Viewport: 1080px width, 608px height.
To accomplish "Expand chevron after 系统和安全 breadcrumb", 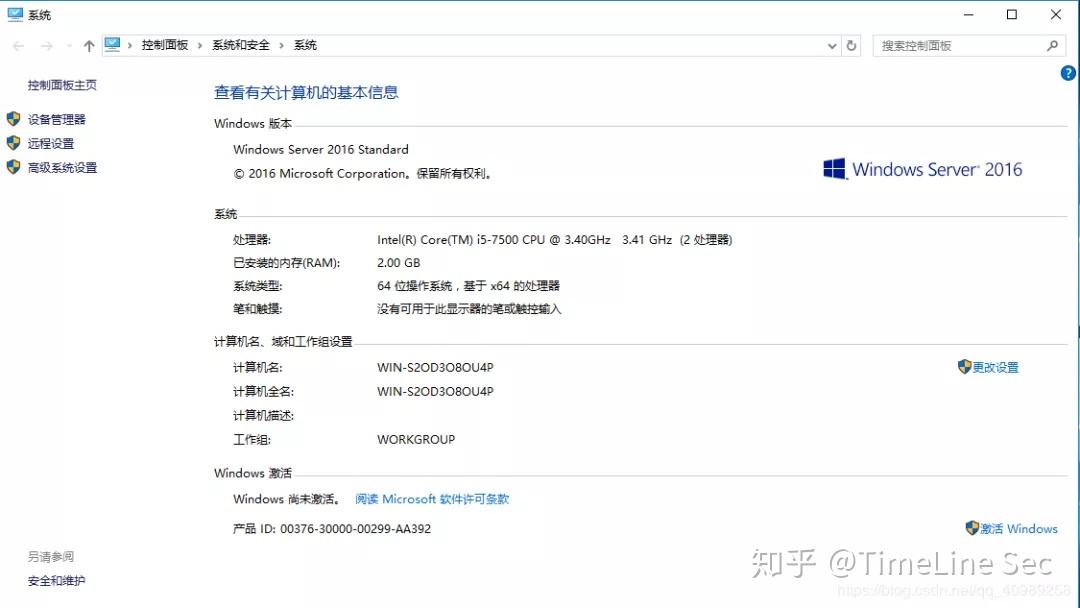I will [x=282, y=45].
